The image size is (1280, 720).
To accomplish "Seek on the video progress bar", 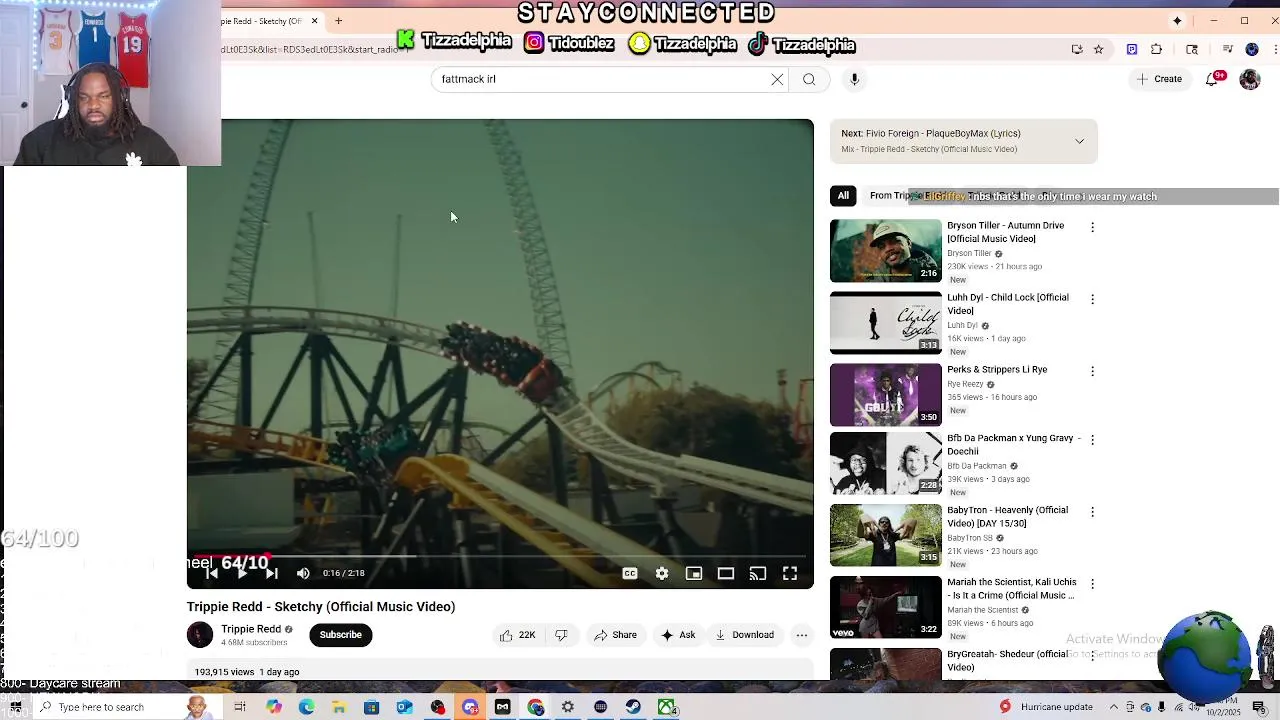I will click(x=500, y=556).
